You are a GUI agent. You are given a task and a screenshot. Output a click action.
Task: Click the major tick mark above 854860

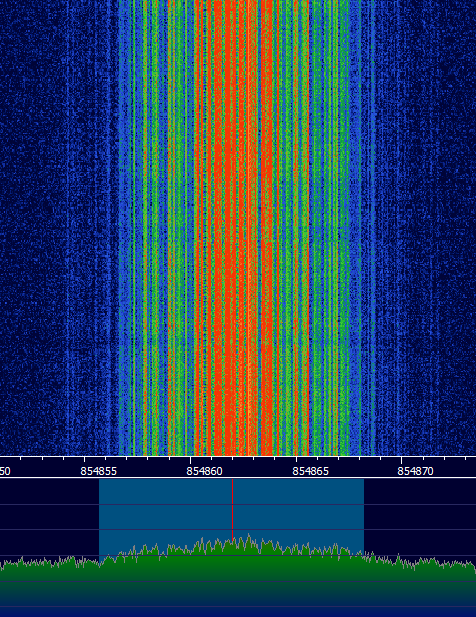[x=190, y=460]
